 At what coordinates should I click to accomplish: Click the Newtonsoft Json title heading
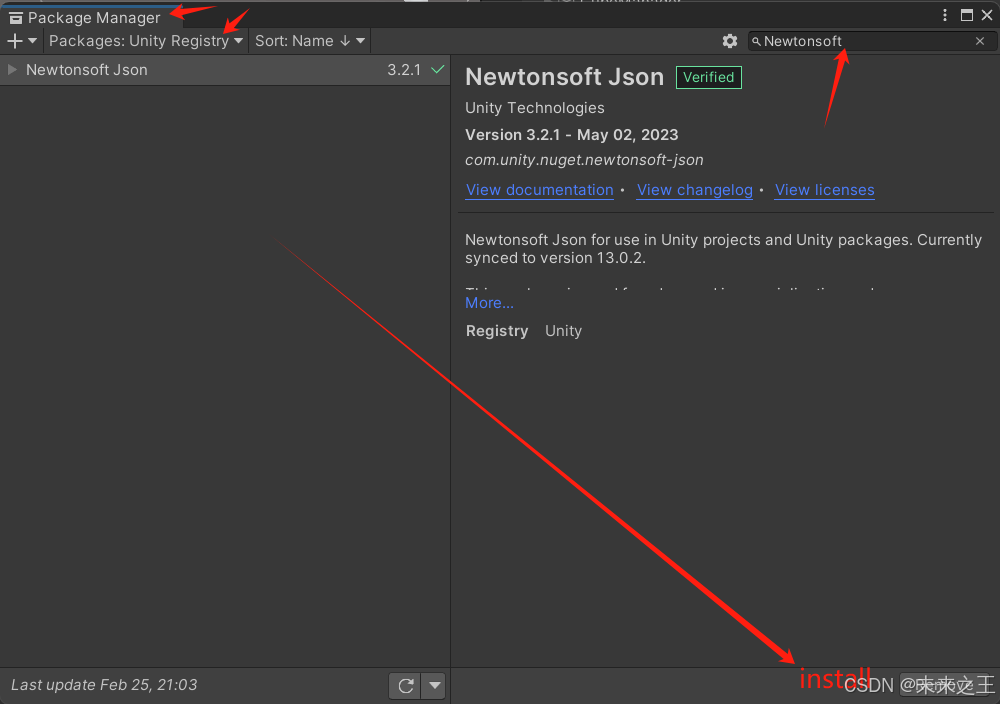[564, 77]
